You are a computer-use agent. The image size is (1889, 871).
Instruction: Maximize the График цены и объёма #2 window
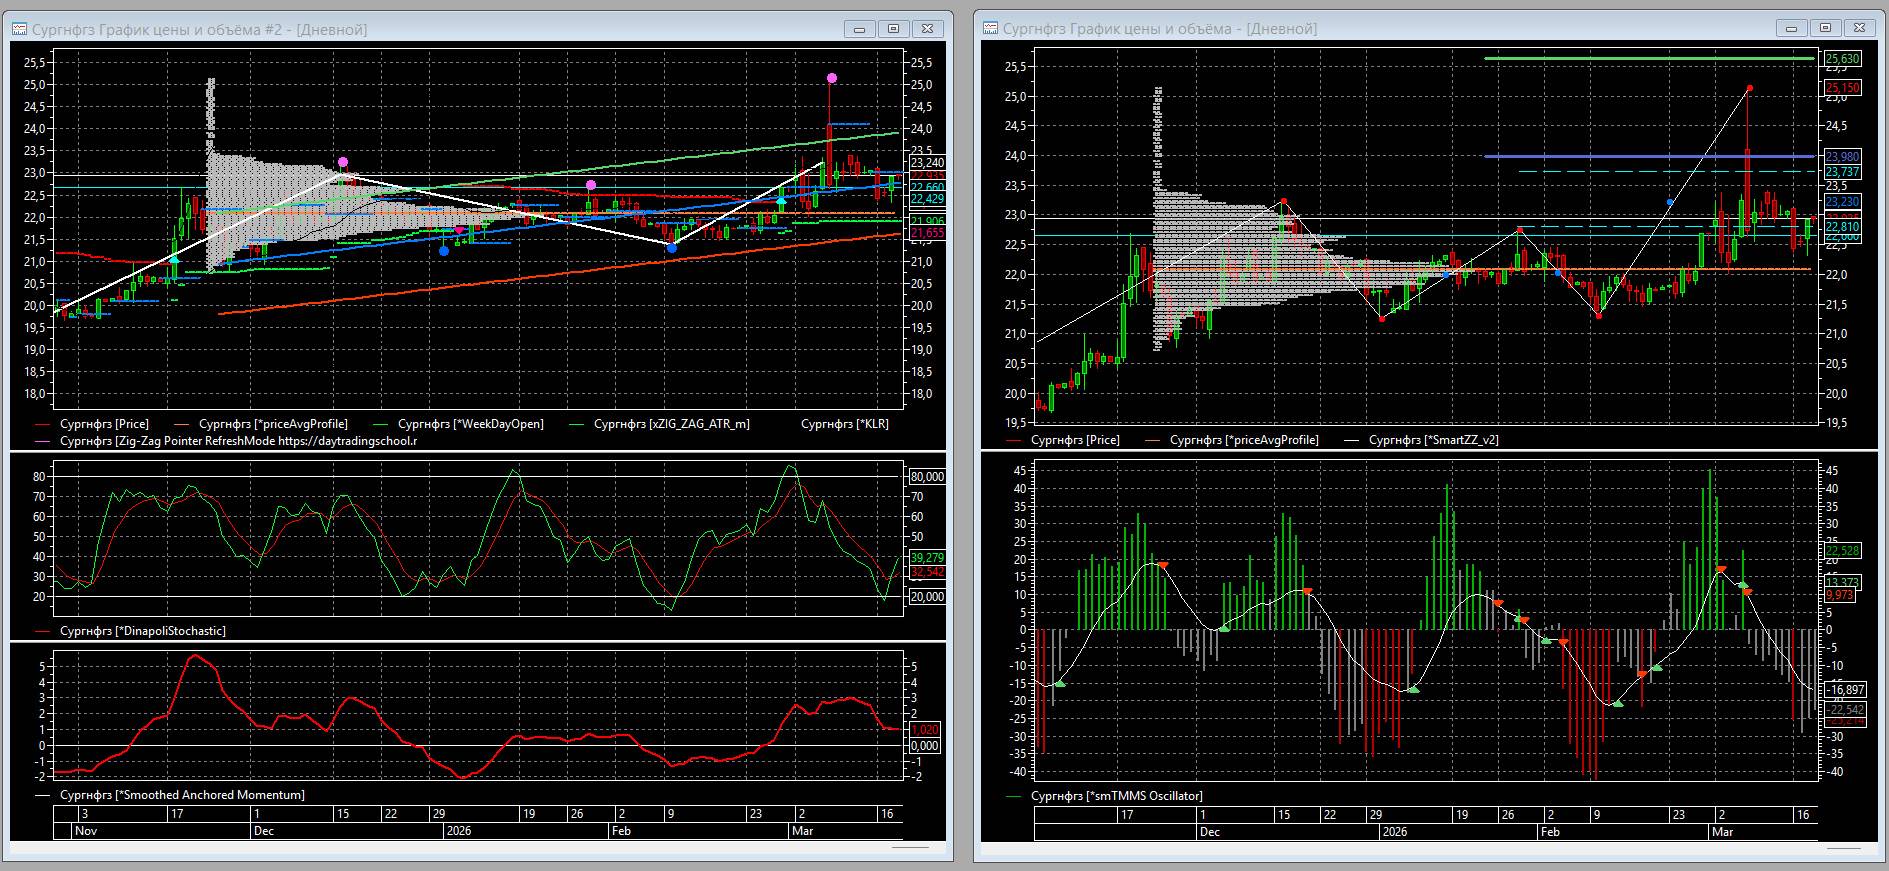coord(893,29)
